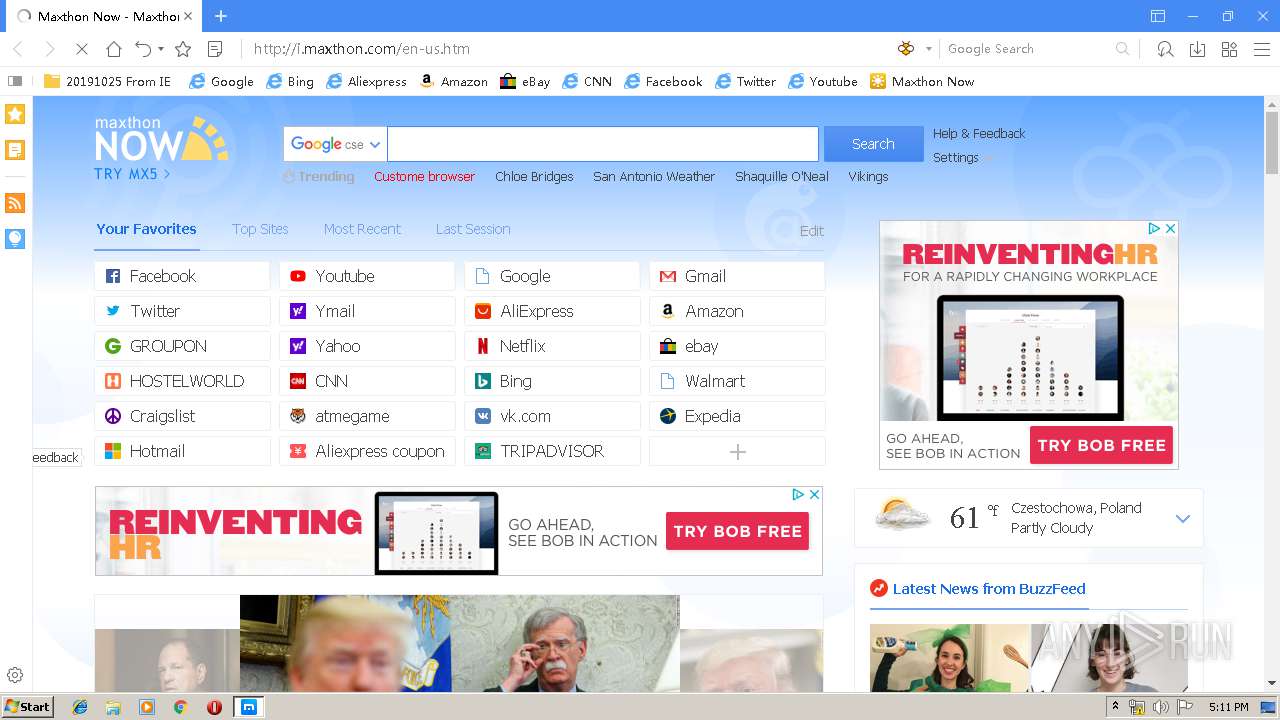Open 20191025 From IE bookmarks folder
This screenshot has width=1280, height=720.
108,81
